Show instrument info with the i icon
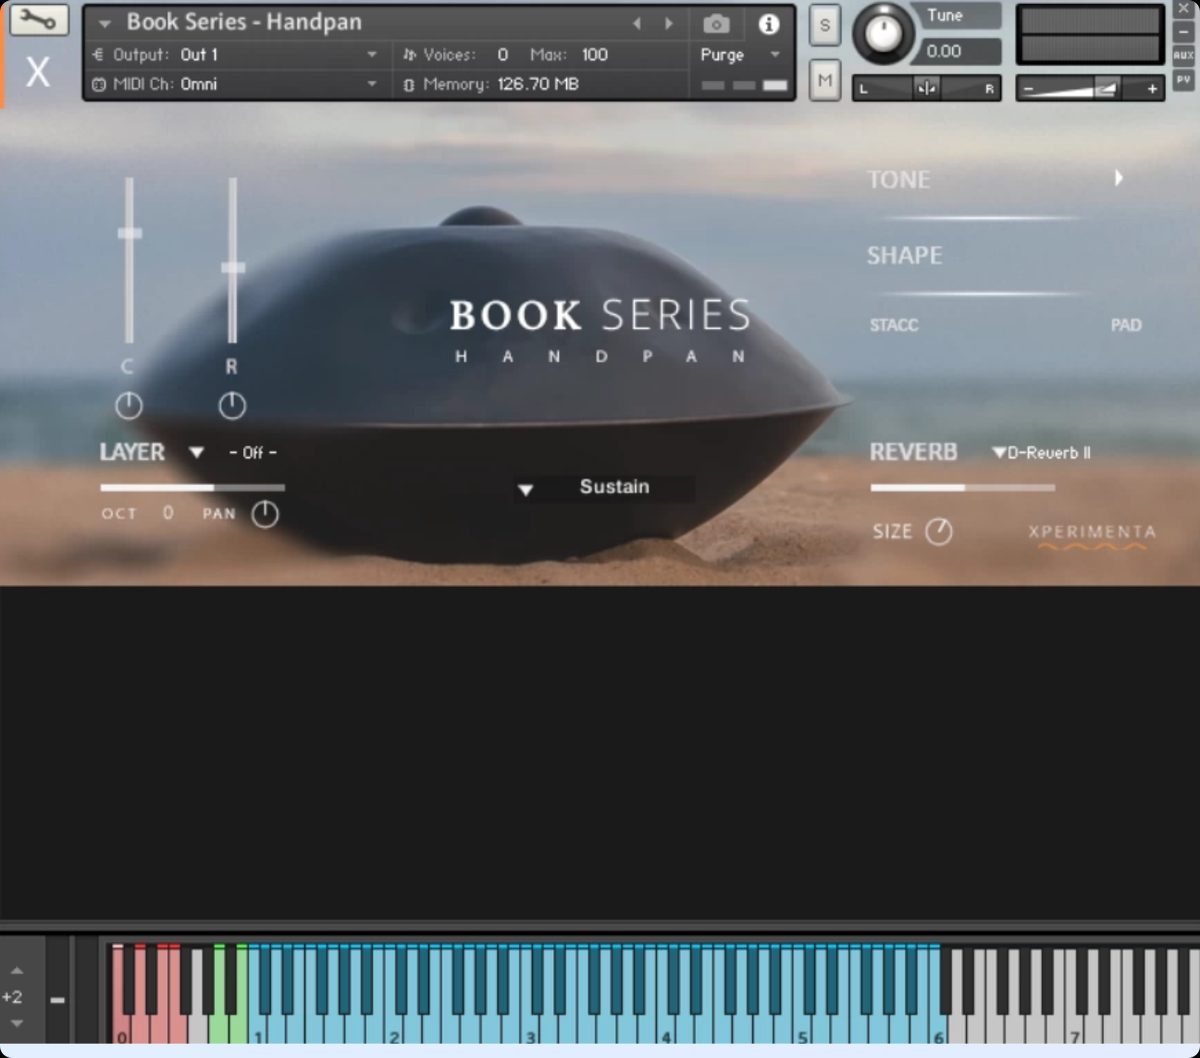This screenshot has width=1200, height=1058. click(x=769, y=24)
